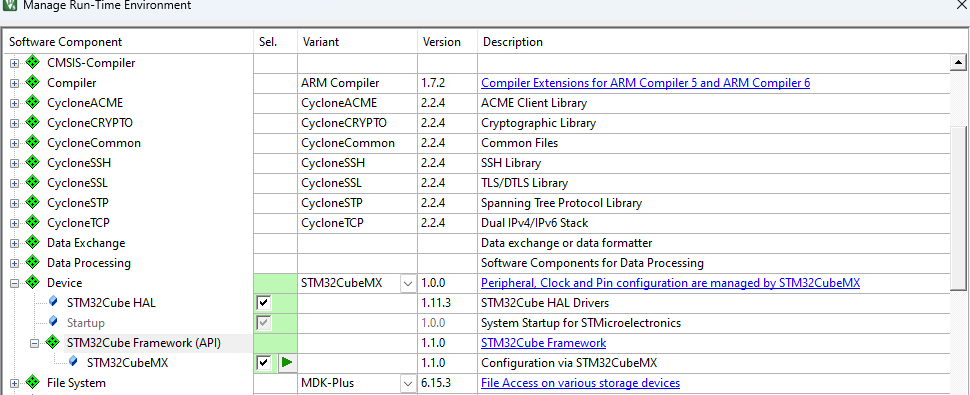Expand the CMSIS-Compiler tree node
Screen dimensions: 970x395
[x=15, y=63]
